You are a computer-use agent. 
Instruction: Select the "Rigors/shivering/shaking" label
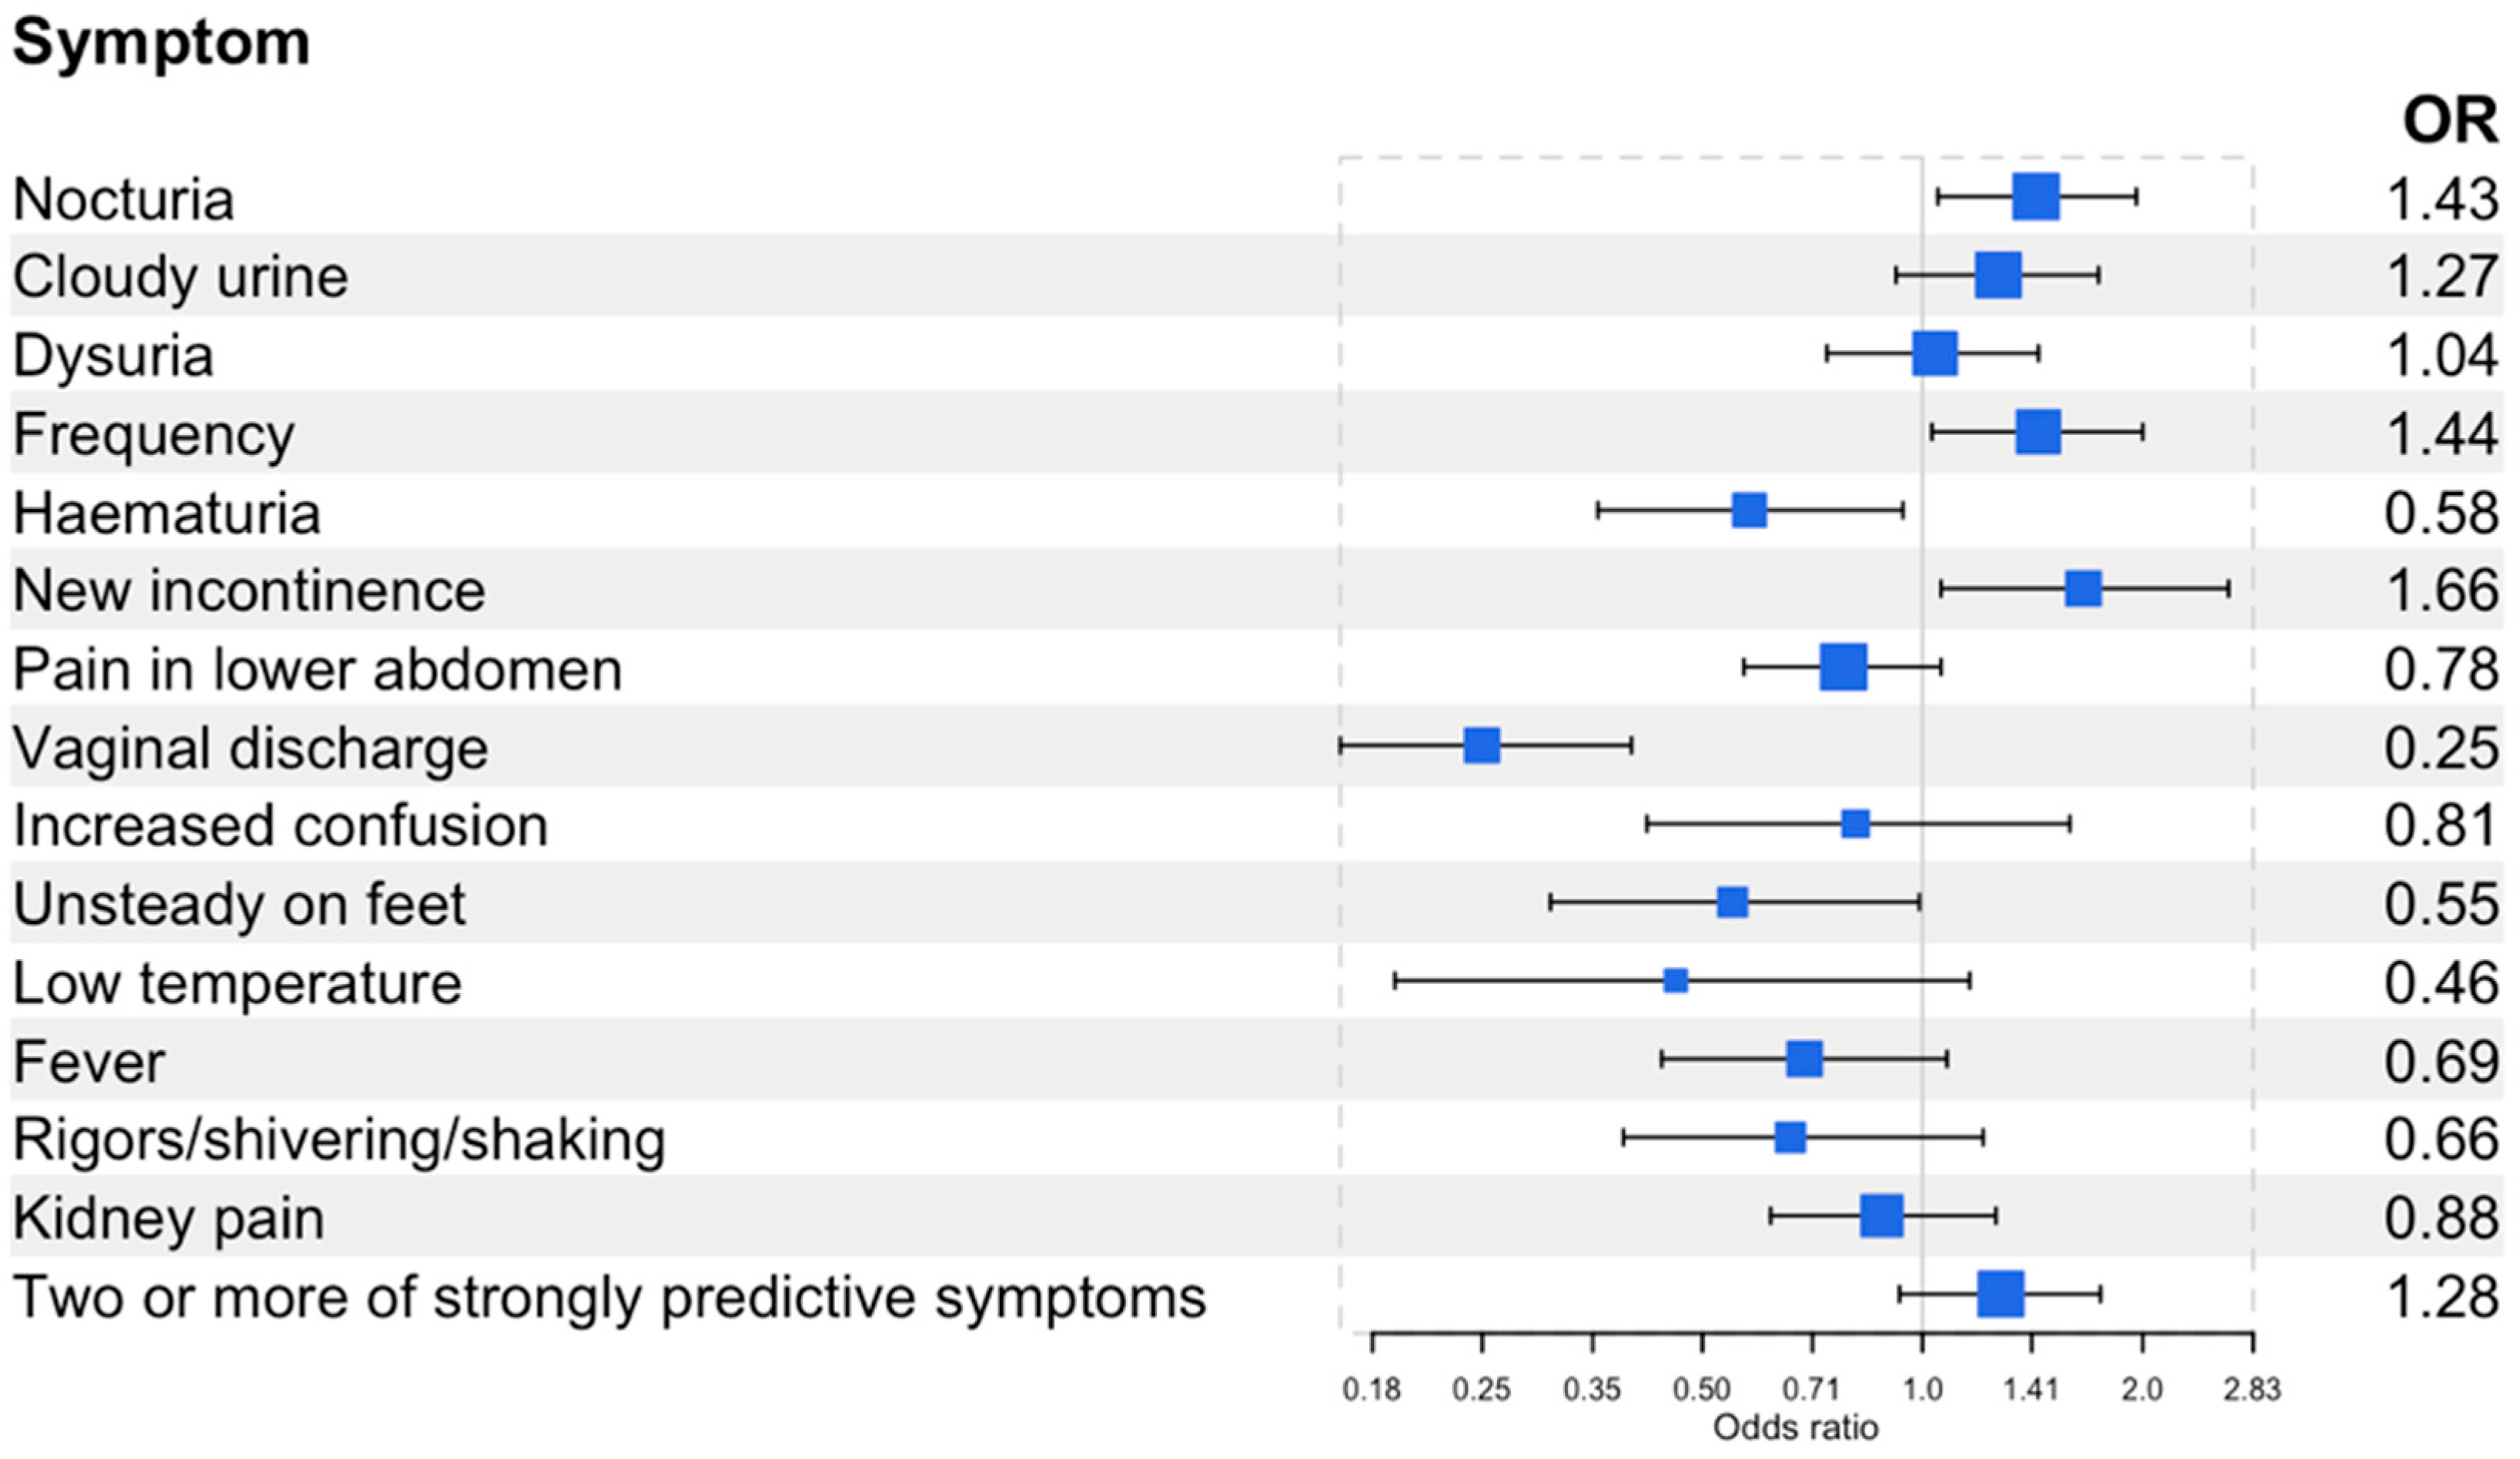[339, 1140]
